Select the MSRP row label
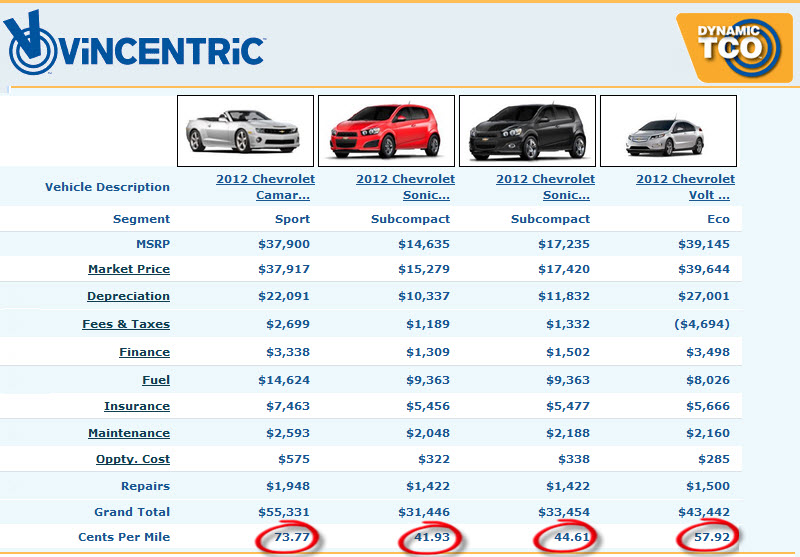 point(153,244)
